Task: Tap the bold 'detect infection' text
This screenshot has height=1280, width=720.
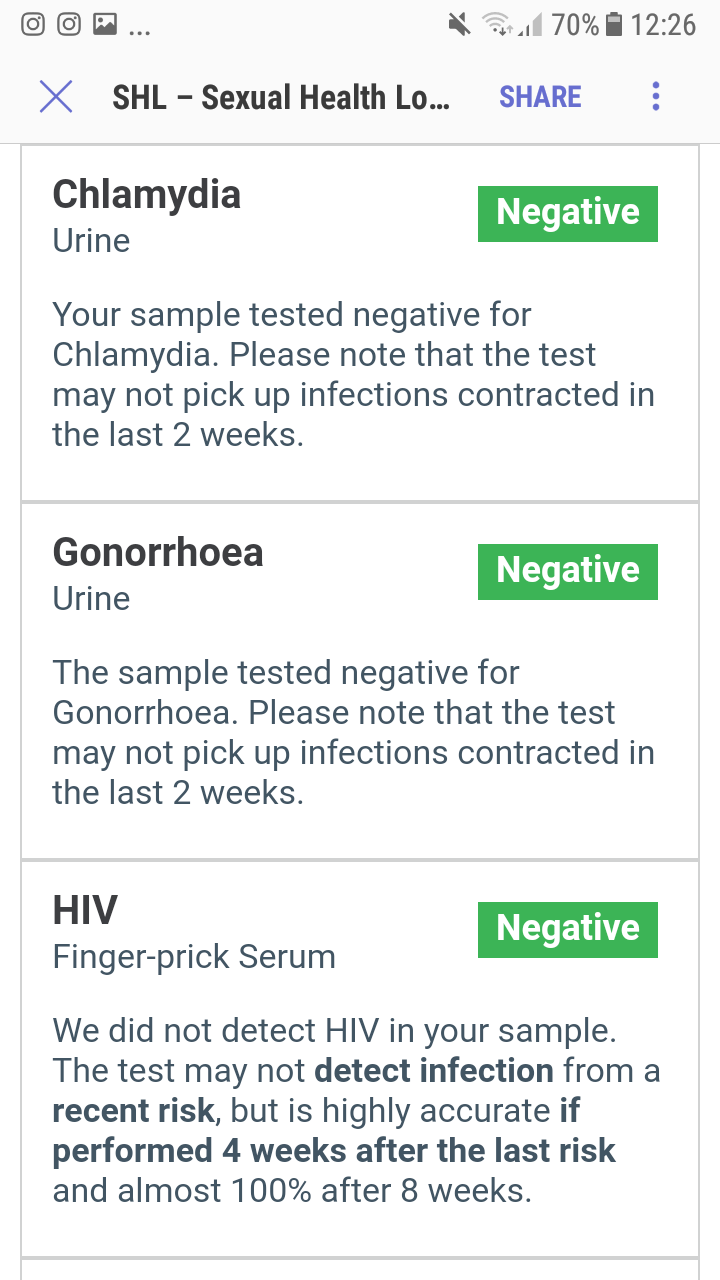Action: 434,1071
